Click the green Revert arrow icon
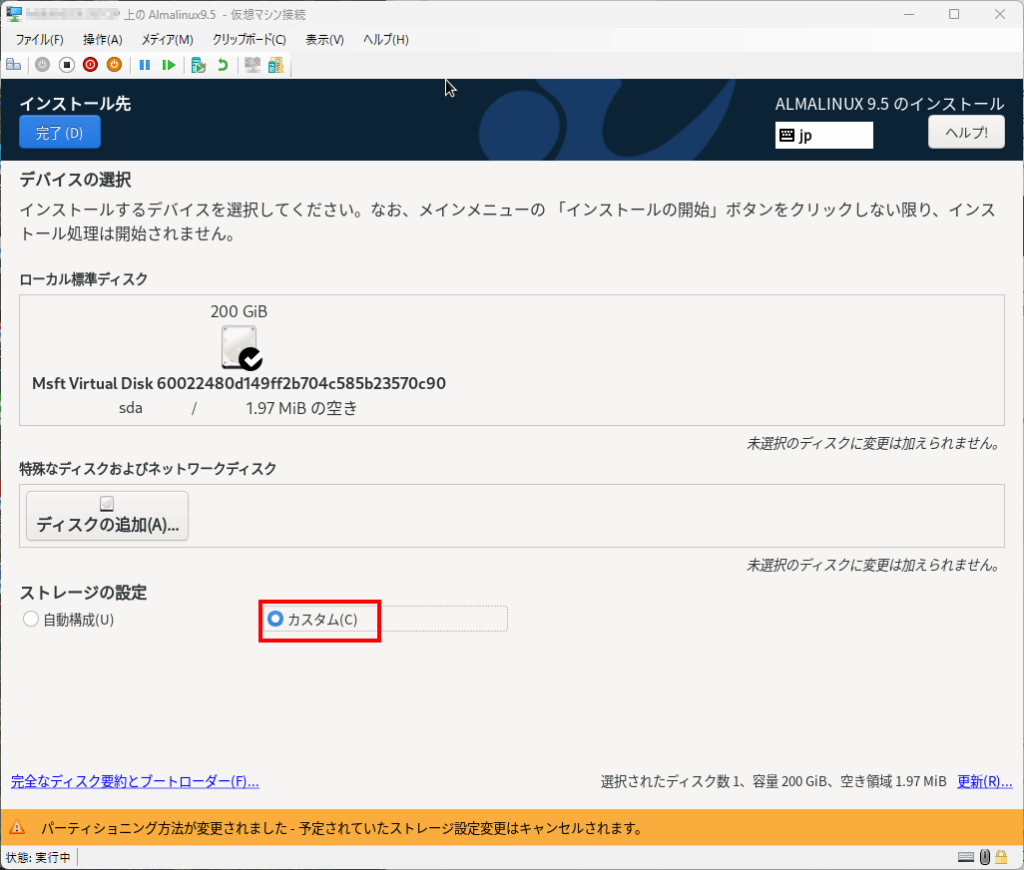 click(222, 65)
